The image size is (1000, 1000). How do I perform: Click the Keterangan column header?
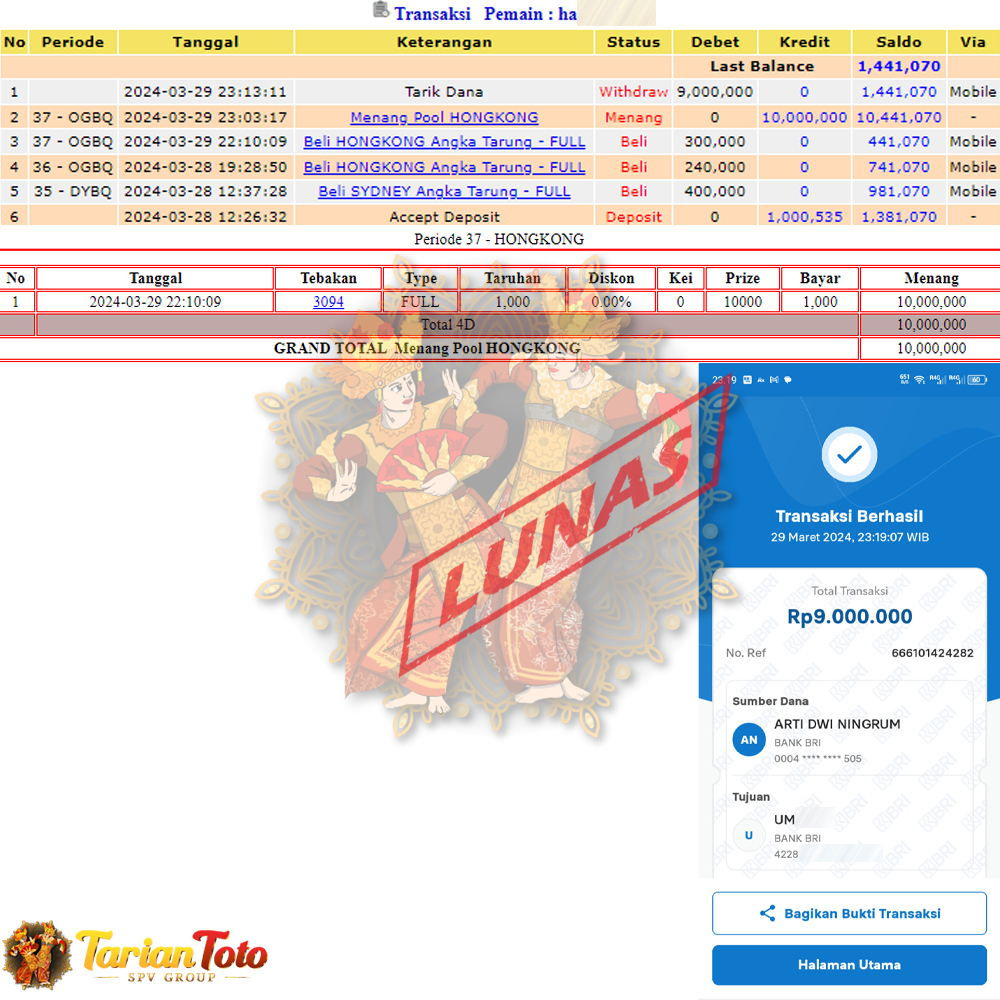pyautogui.click(x=444, y=42)
